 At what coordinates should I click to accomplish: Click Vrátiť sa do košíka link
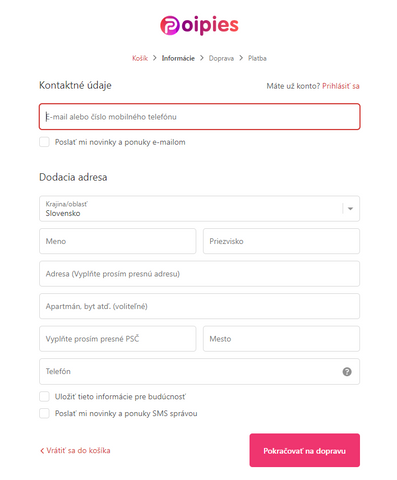click(75, 451)
